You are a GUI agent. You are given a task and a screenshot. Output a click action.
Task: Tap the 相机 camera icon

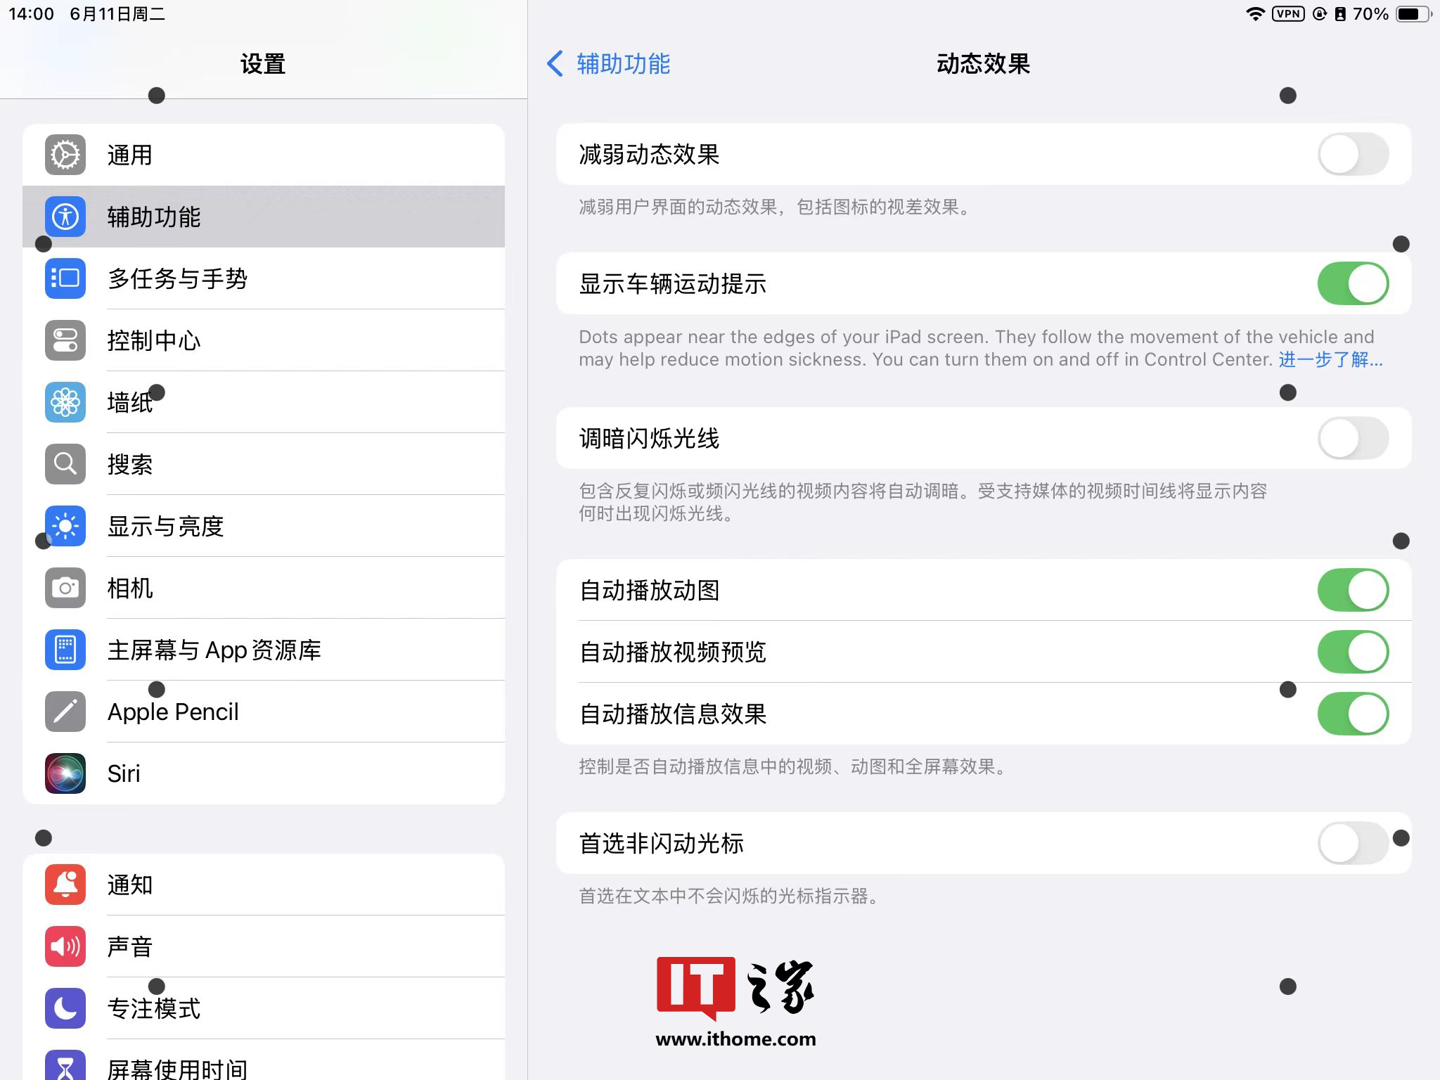pyautogui.click(x=65, y=588)
